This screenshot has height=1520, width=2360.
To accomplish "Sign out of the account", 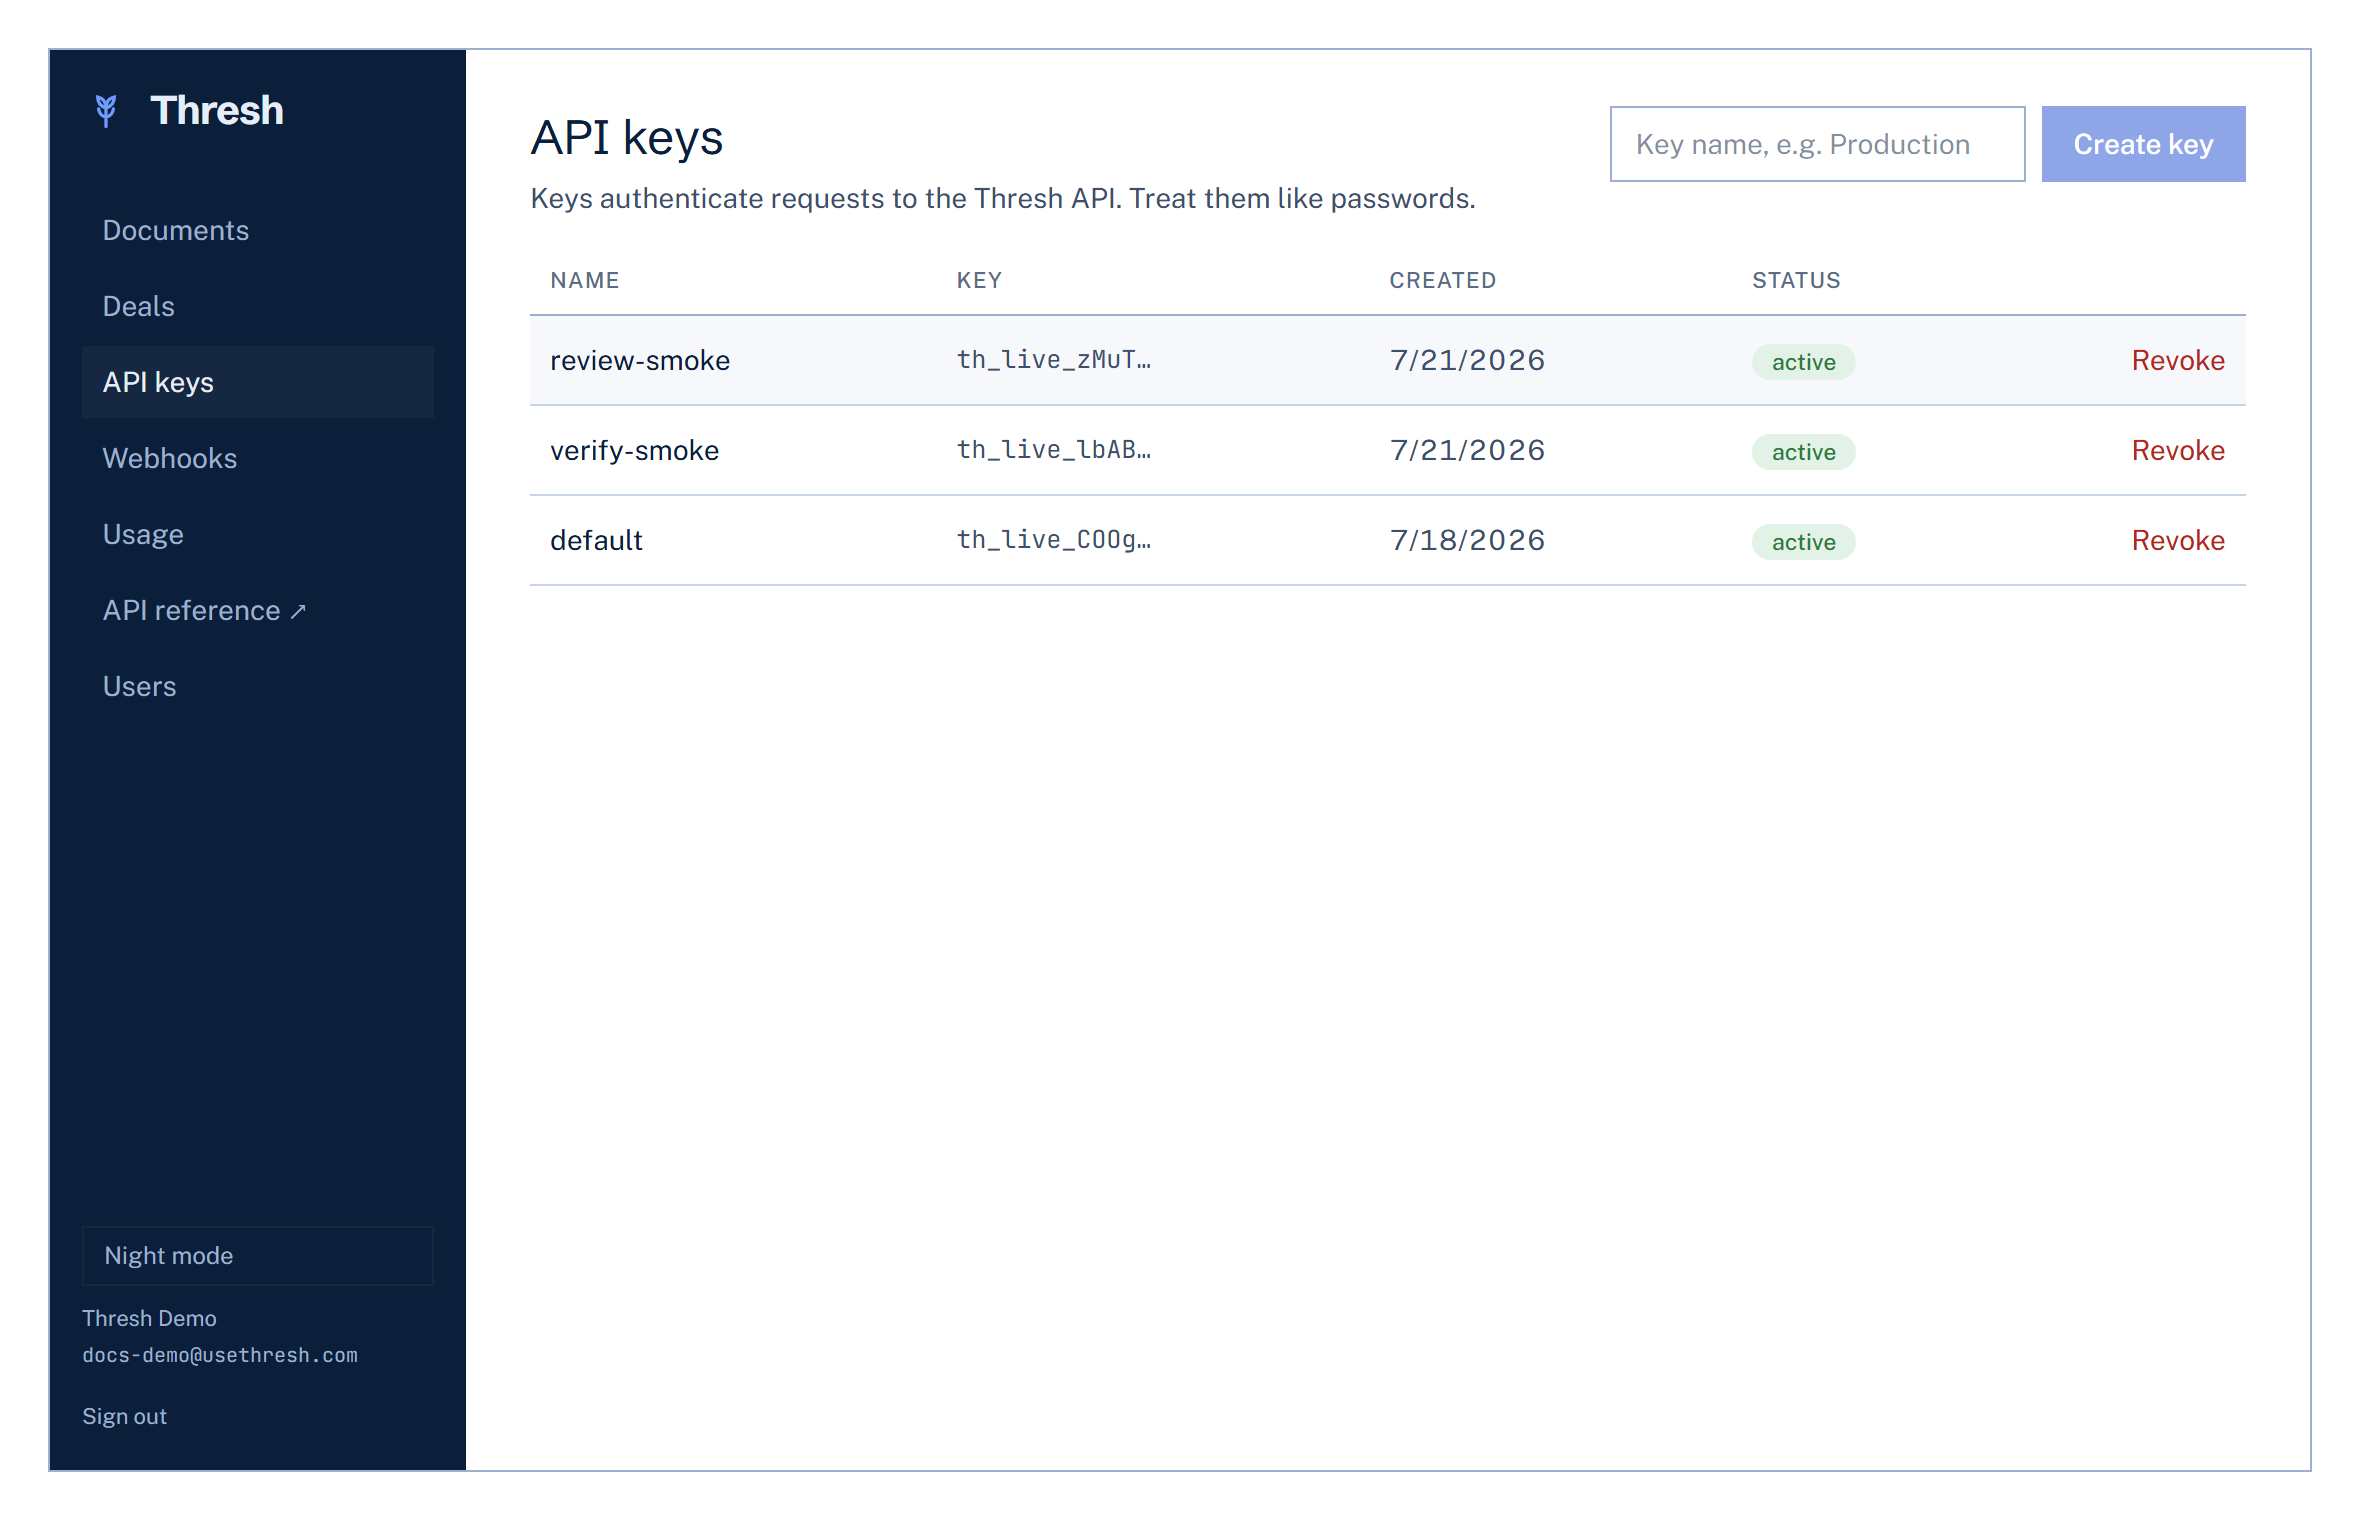I will [124, 1416].
